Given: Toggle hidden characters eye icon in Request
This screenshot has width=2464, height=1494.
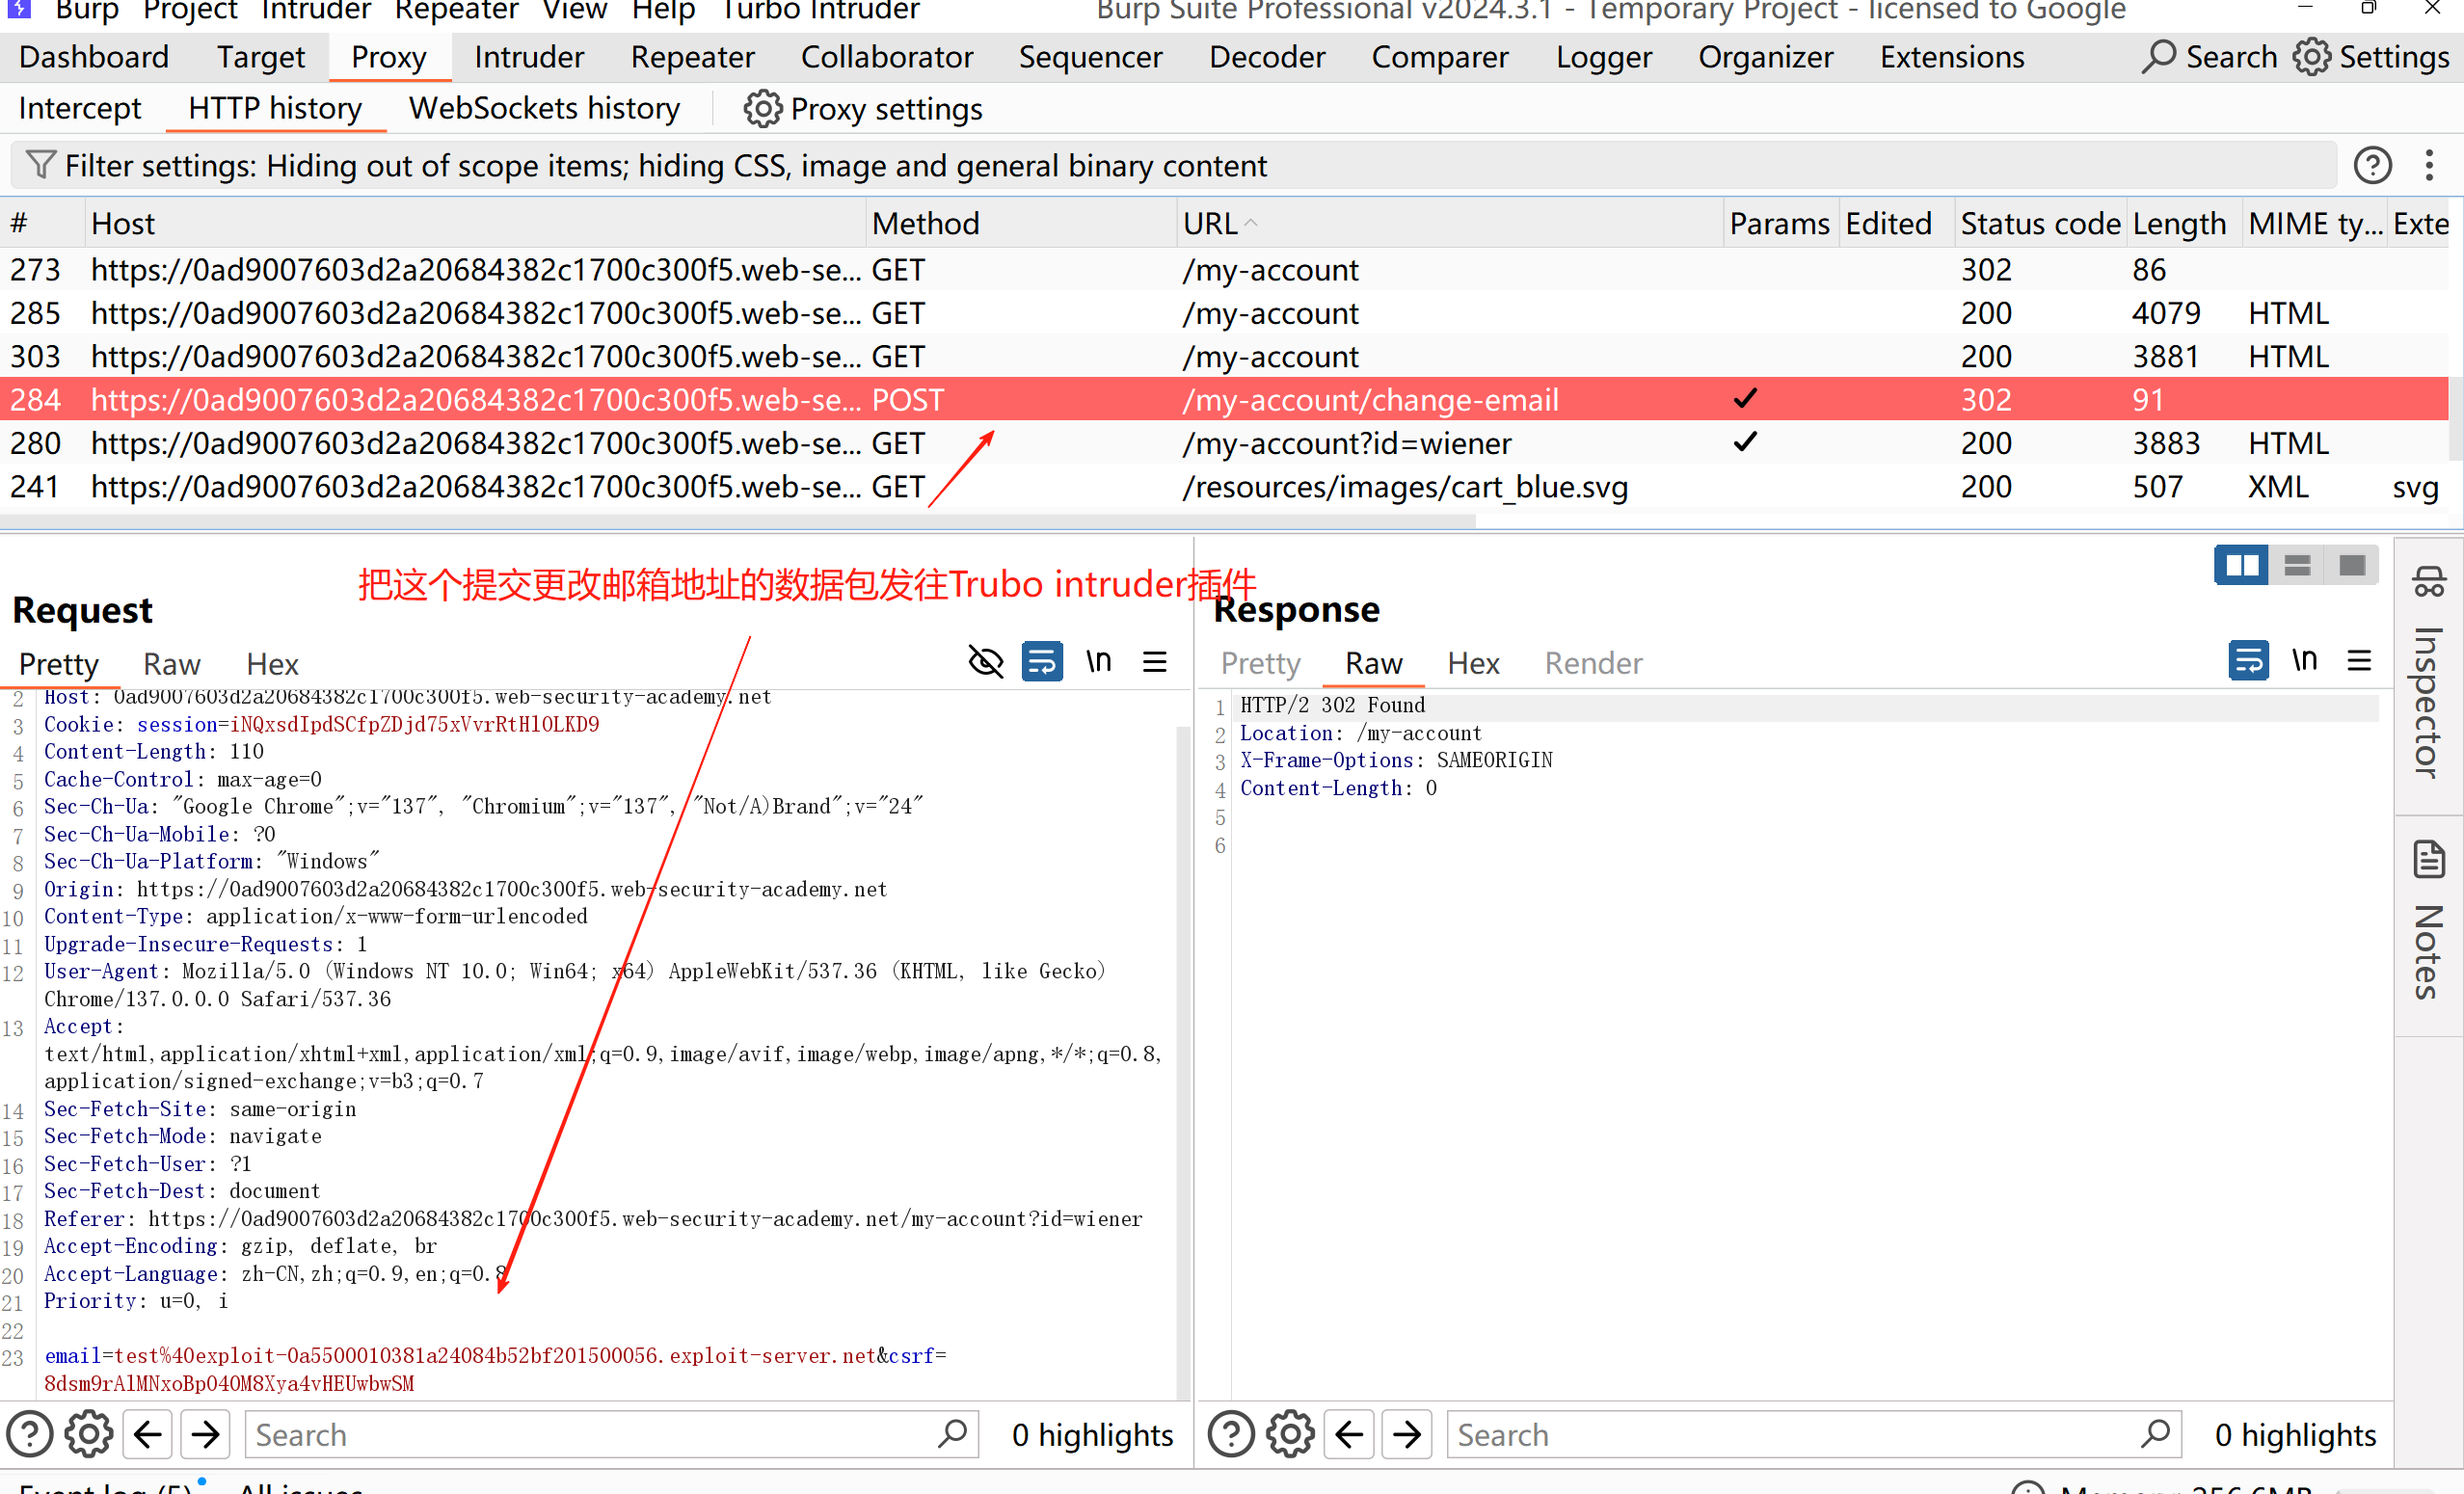Looking at the screenshot, I should tap(985, 661).
